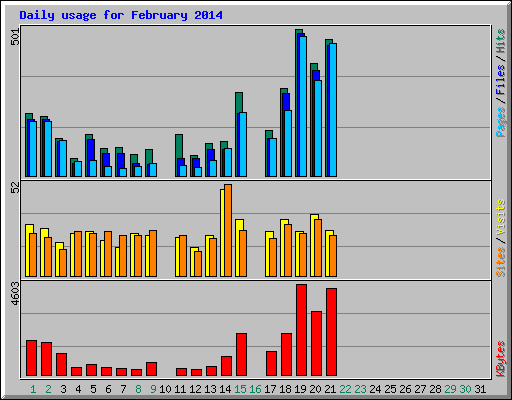Click day 25 on the x-axis
This screenshot has width=512, height=400.
click(390, 389)
